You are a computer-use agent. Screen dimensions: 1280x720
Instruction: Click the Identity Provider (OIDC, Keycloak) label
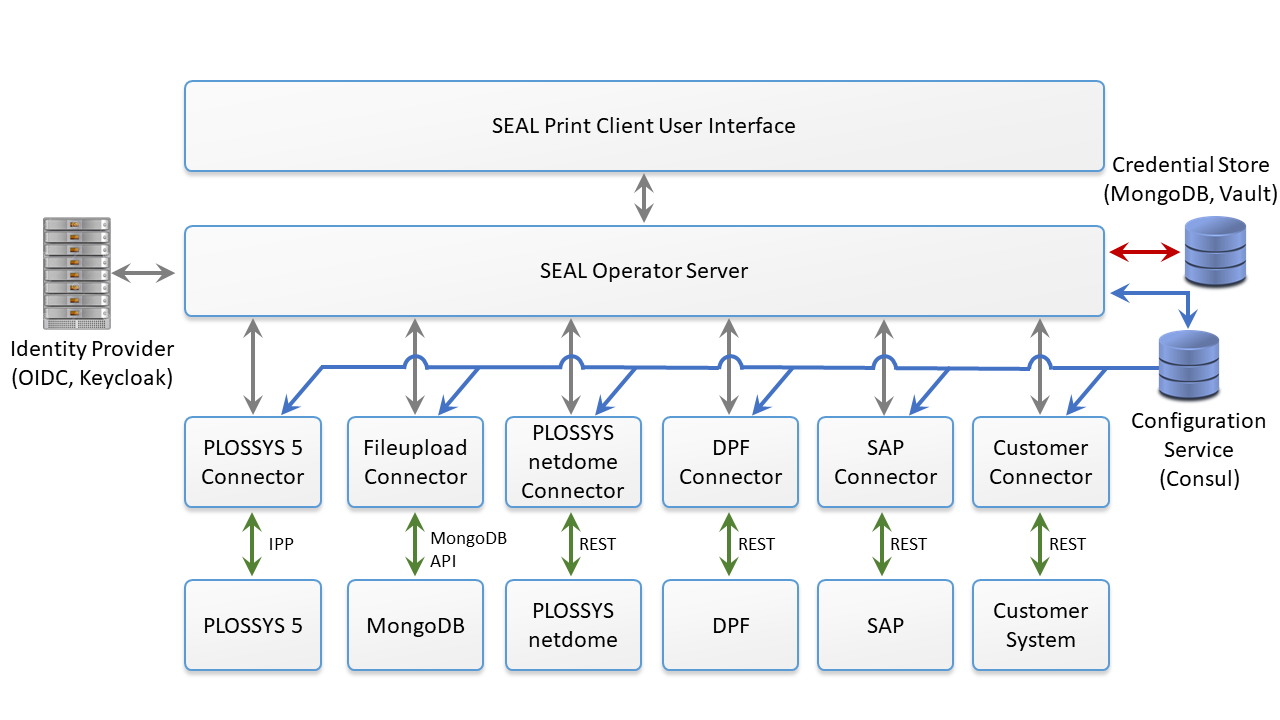click(92, 363)
